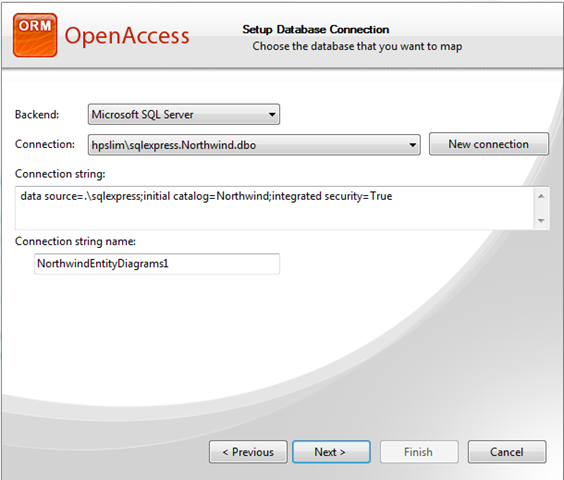Click the New connection button
This screenshot has height=480, width=564.
(489, 144)
